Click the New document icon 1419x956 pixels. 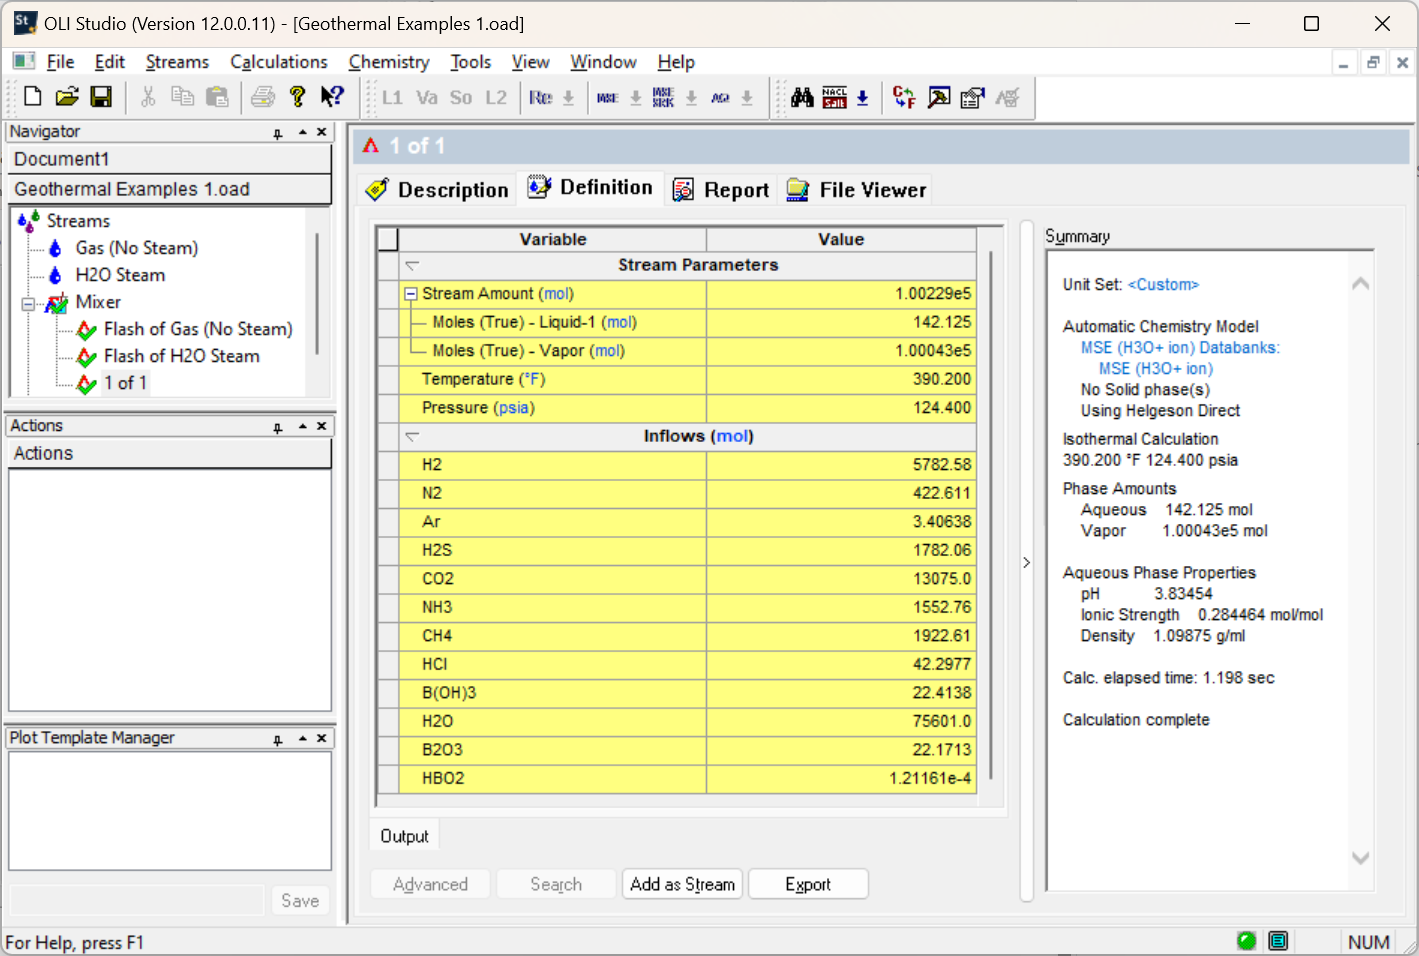32,97
